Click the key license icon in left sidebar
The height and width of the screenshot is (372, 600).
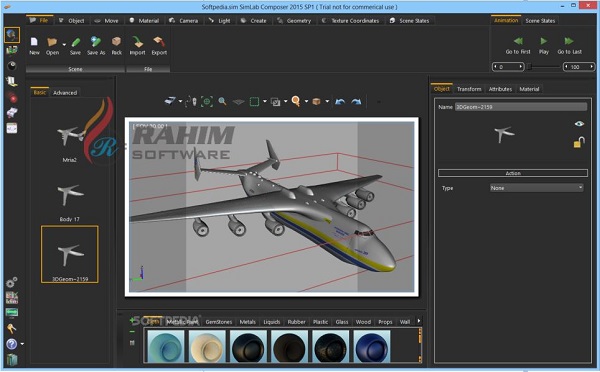pyautogui.click(x=11, y=328)
